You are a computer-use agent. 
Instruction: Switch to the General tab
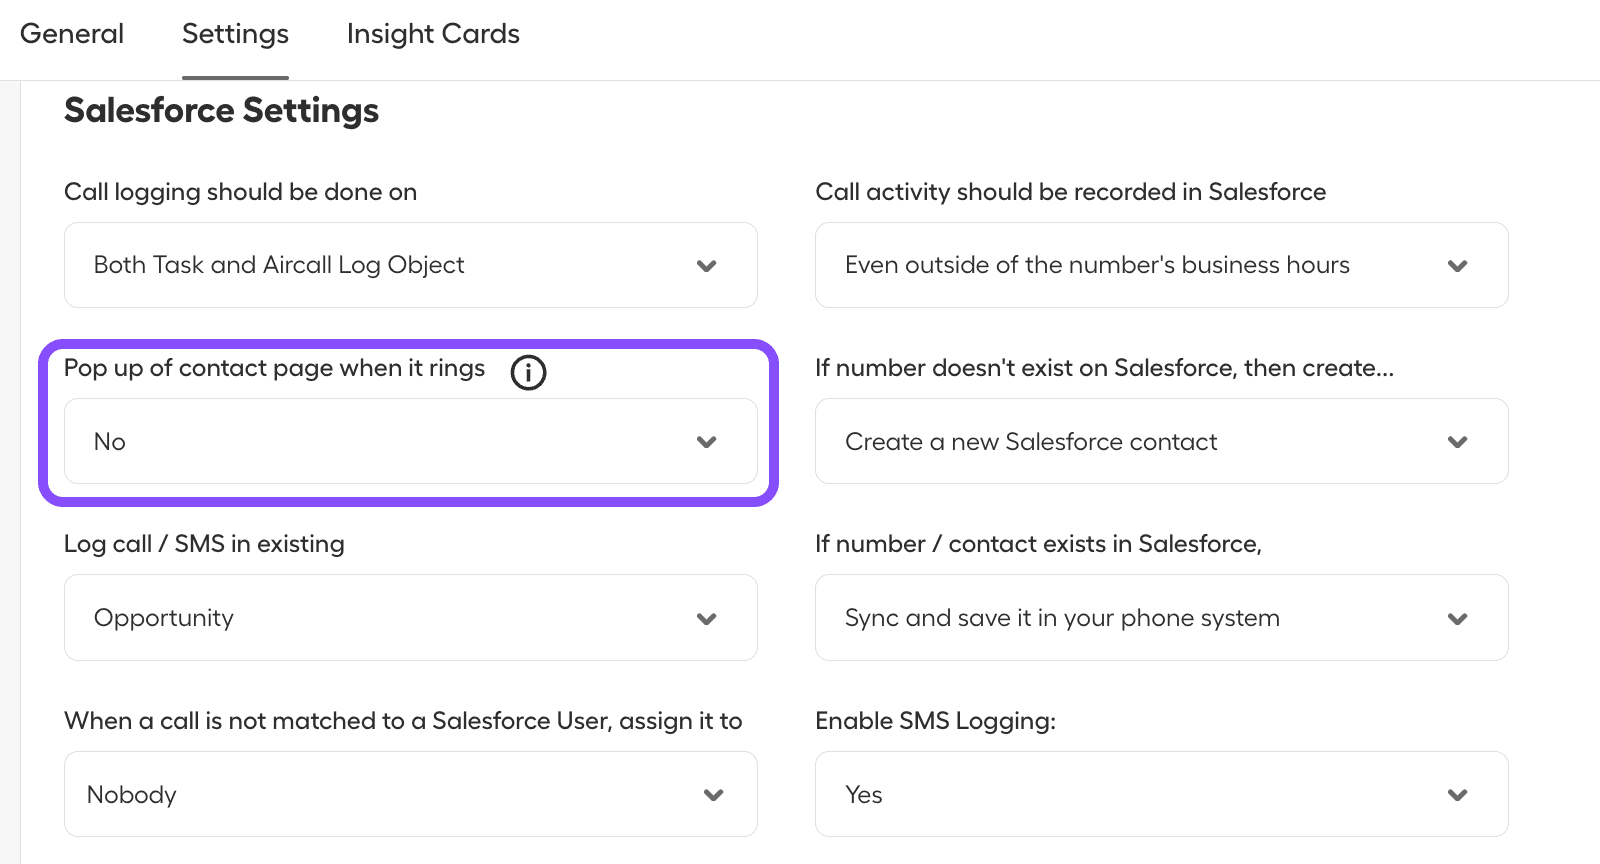tap(71, 33)
